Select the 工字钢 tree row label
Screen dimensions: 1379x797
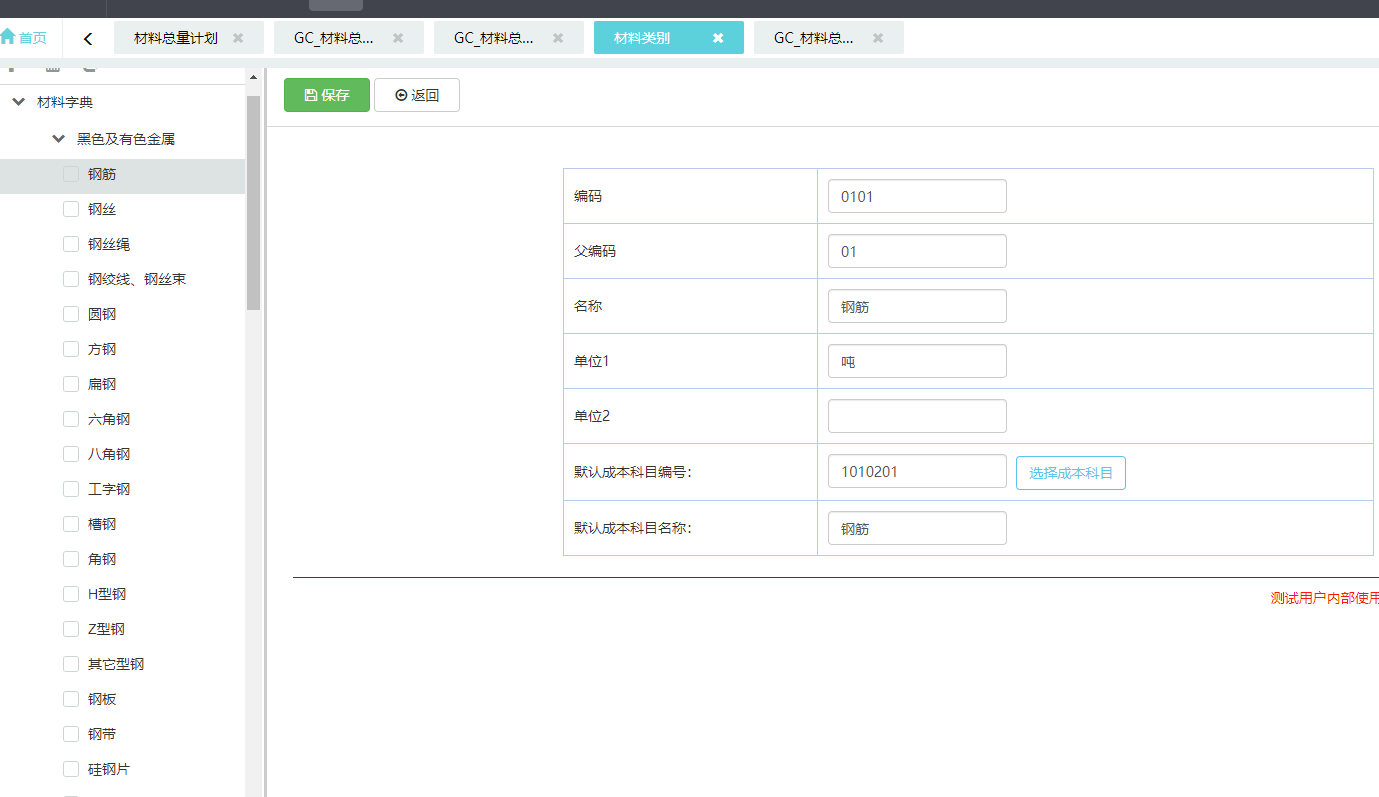(109, 489)
